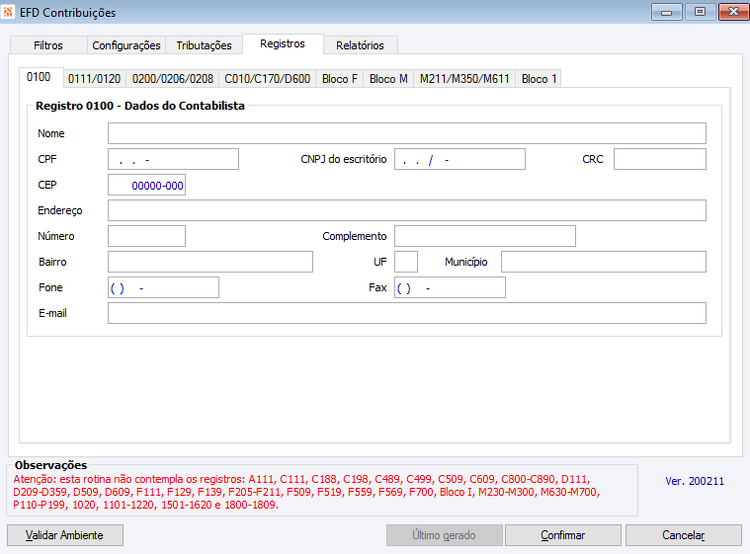Open the C010/C170/D600 sub-tab
Image resolution: width=750 pixels, height=554 pixels.
(267, 79)
